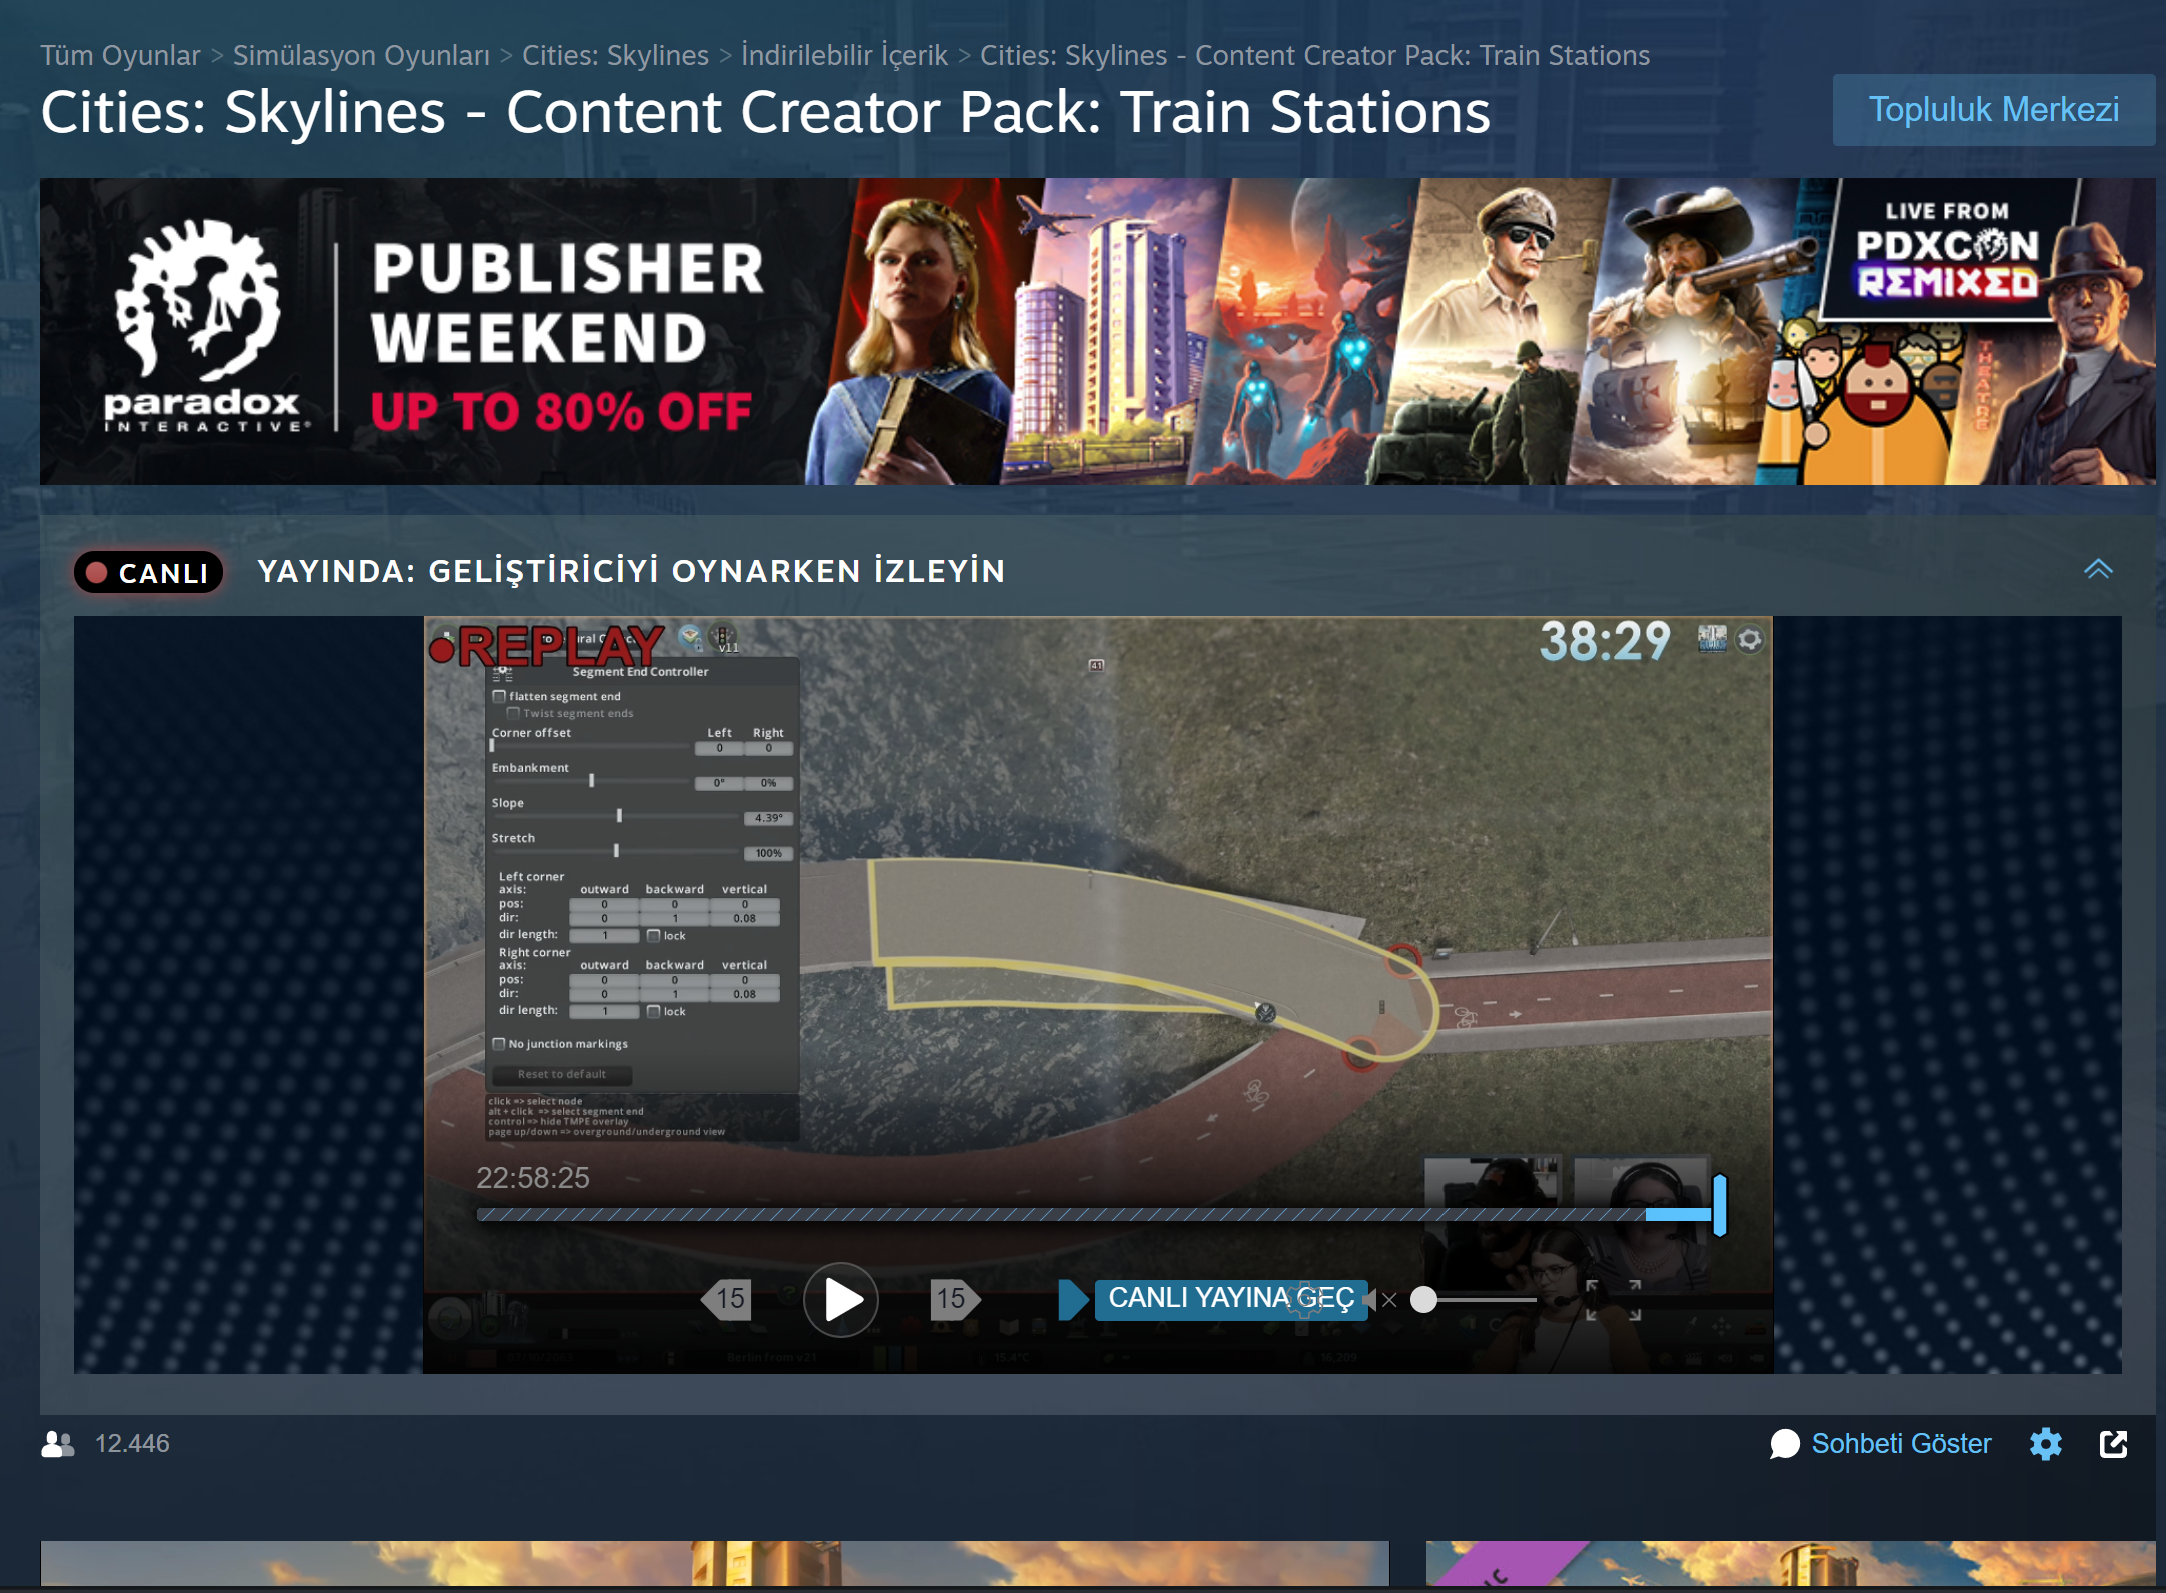The image size is (2166, 1593).
Task: Click the chat bubble icon near Sohbeti Göster
Action: (1786, 1444)
